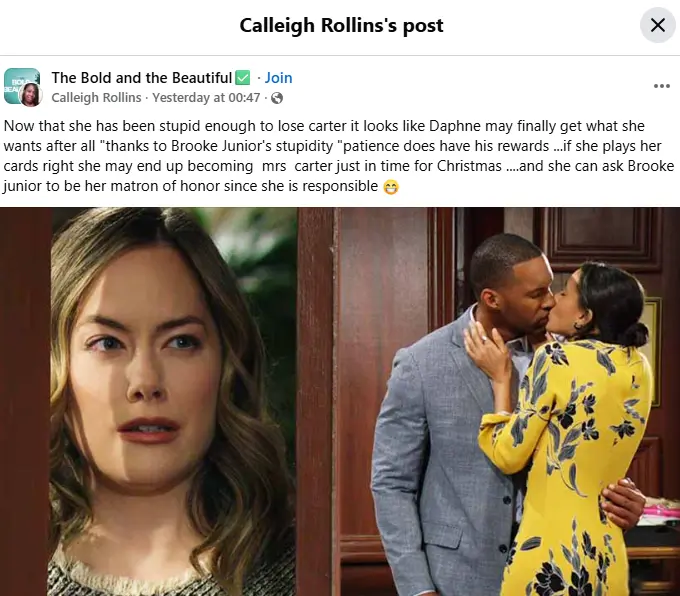The height and width of the screenshot is (596, 680).
Task: Click the grinning emoji in the post
Action: pyautogui.click(x=391, y=187)
